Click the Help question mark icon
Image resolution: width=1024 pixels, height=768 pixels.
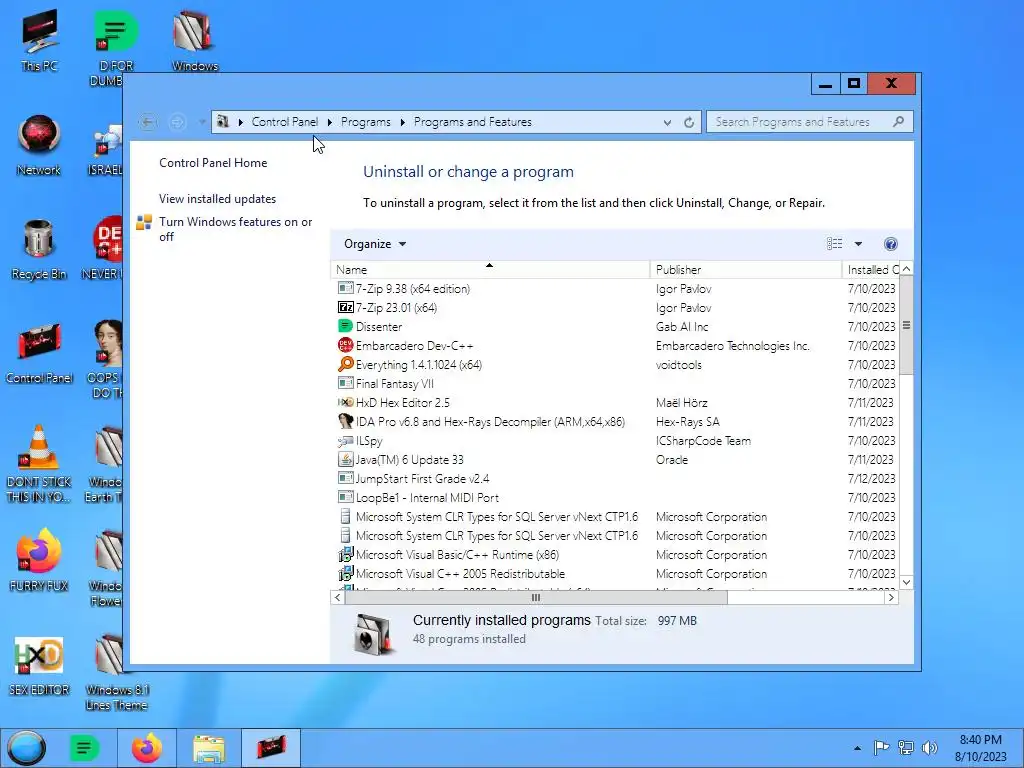[890, 244]
